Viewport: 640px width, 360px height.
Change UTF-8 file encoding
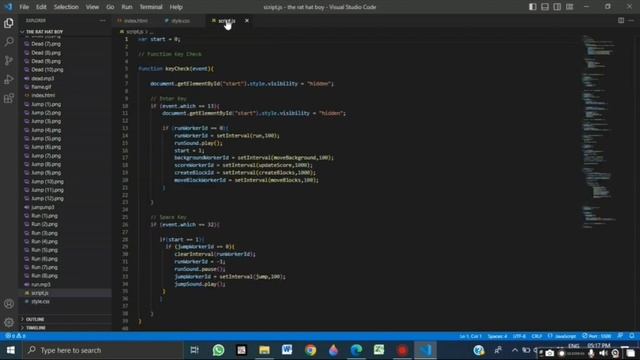519,336
